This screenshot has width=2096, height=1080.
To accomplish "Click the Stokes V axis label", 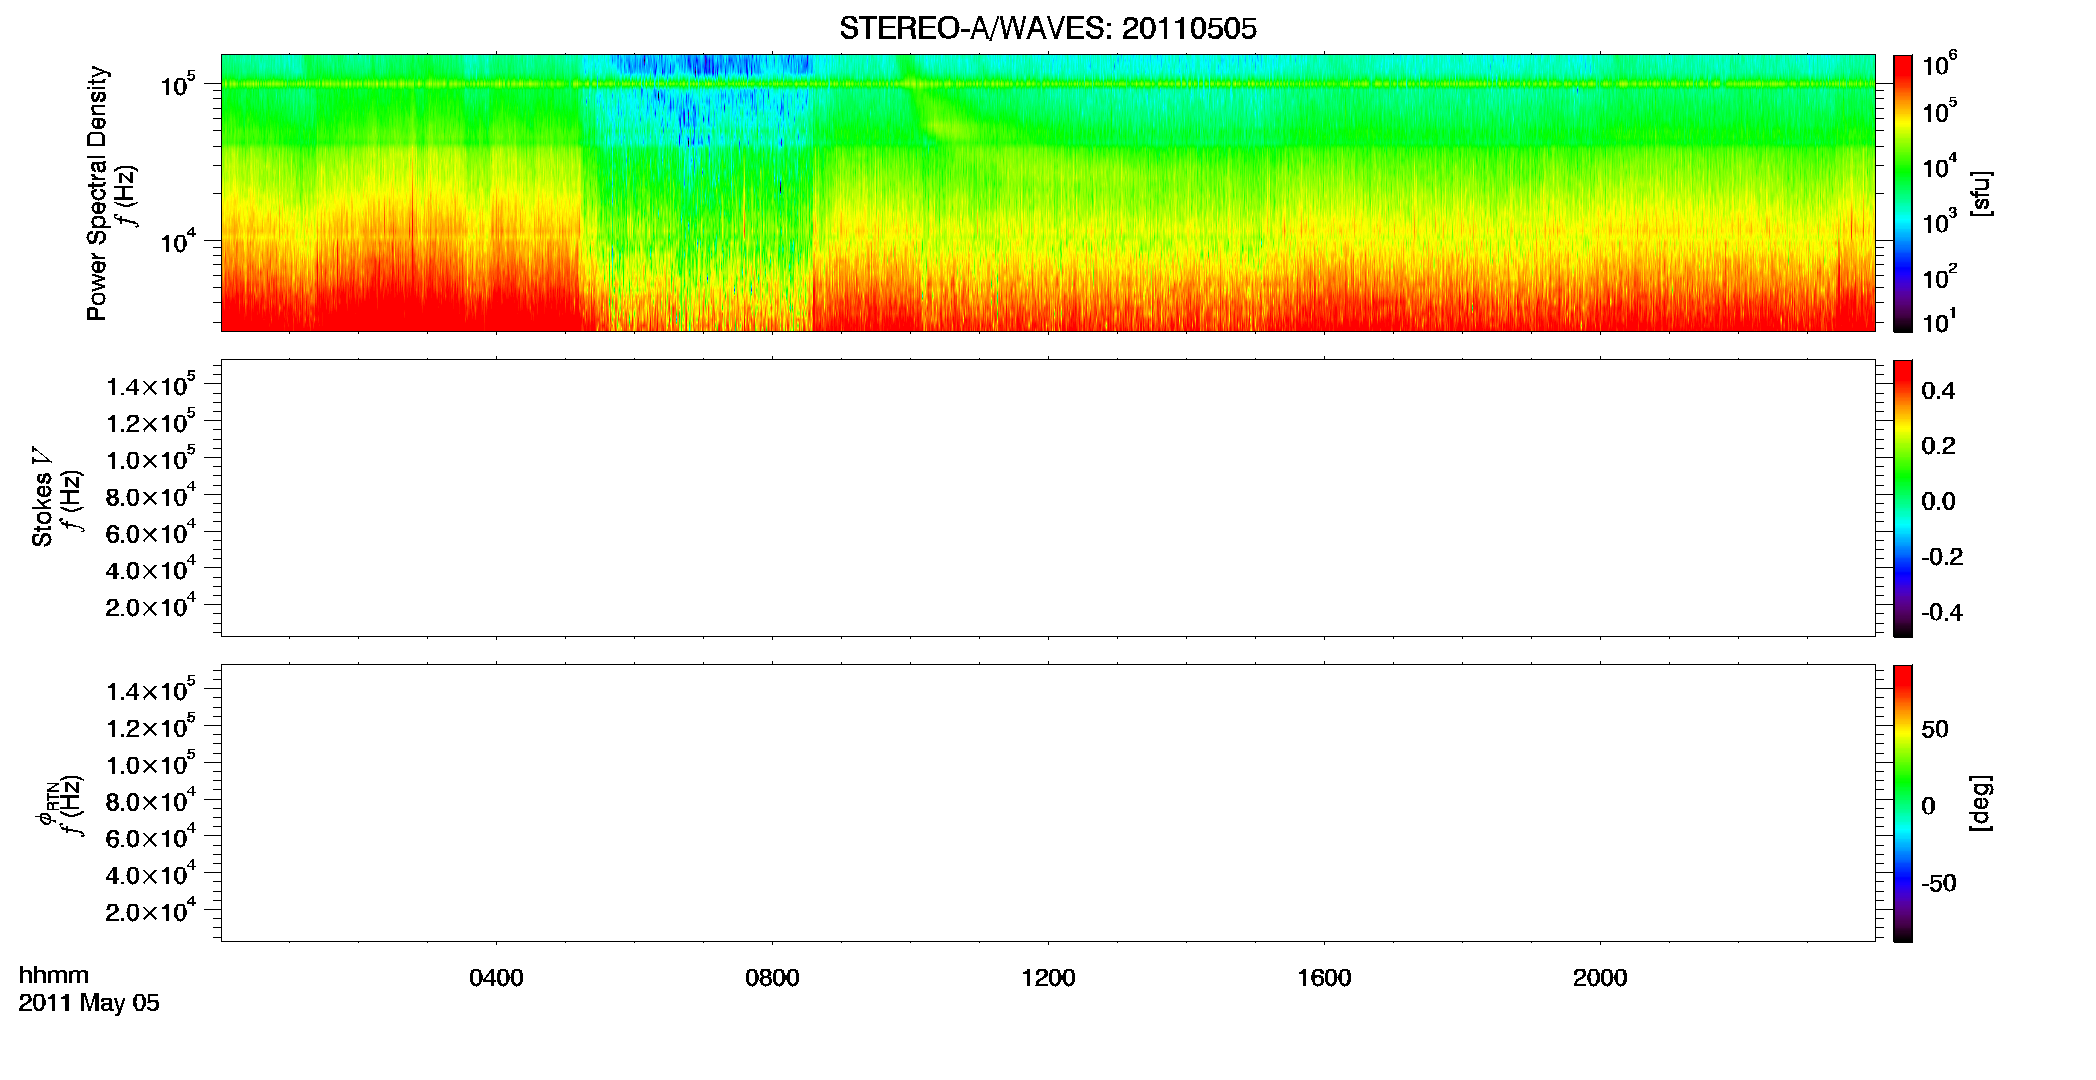I will pos(42,497).
